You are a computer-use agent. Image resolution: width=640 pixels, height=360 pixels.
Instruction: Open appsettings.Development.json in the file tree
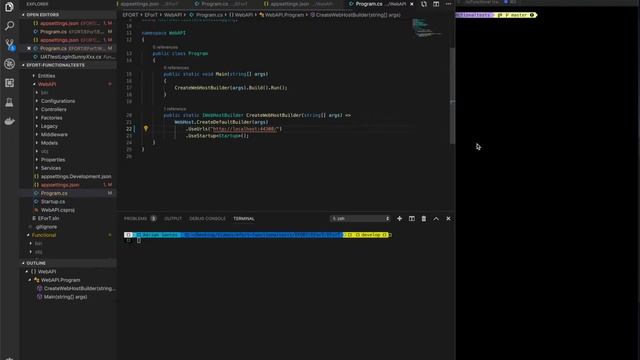click(76, 176)
